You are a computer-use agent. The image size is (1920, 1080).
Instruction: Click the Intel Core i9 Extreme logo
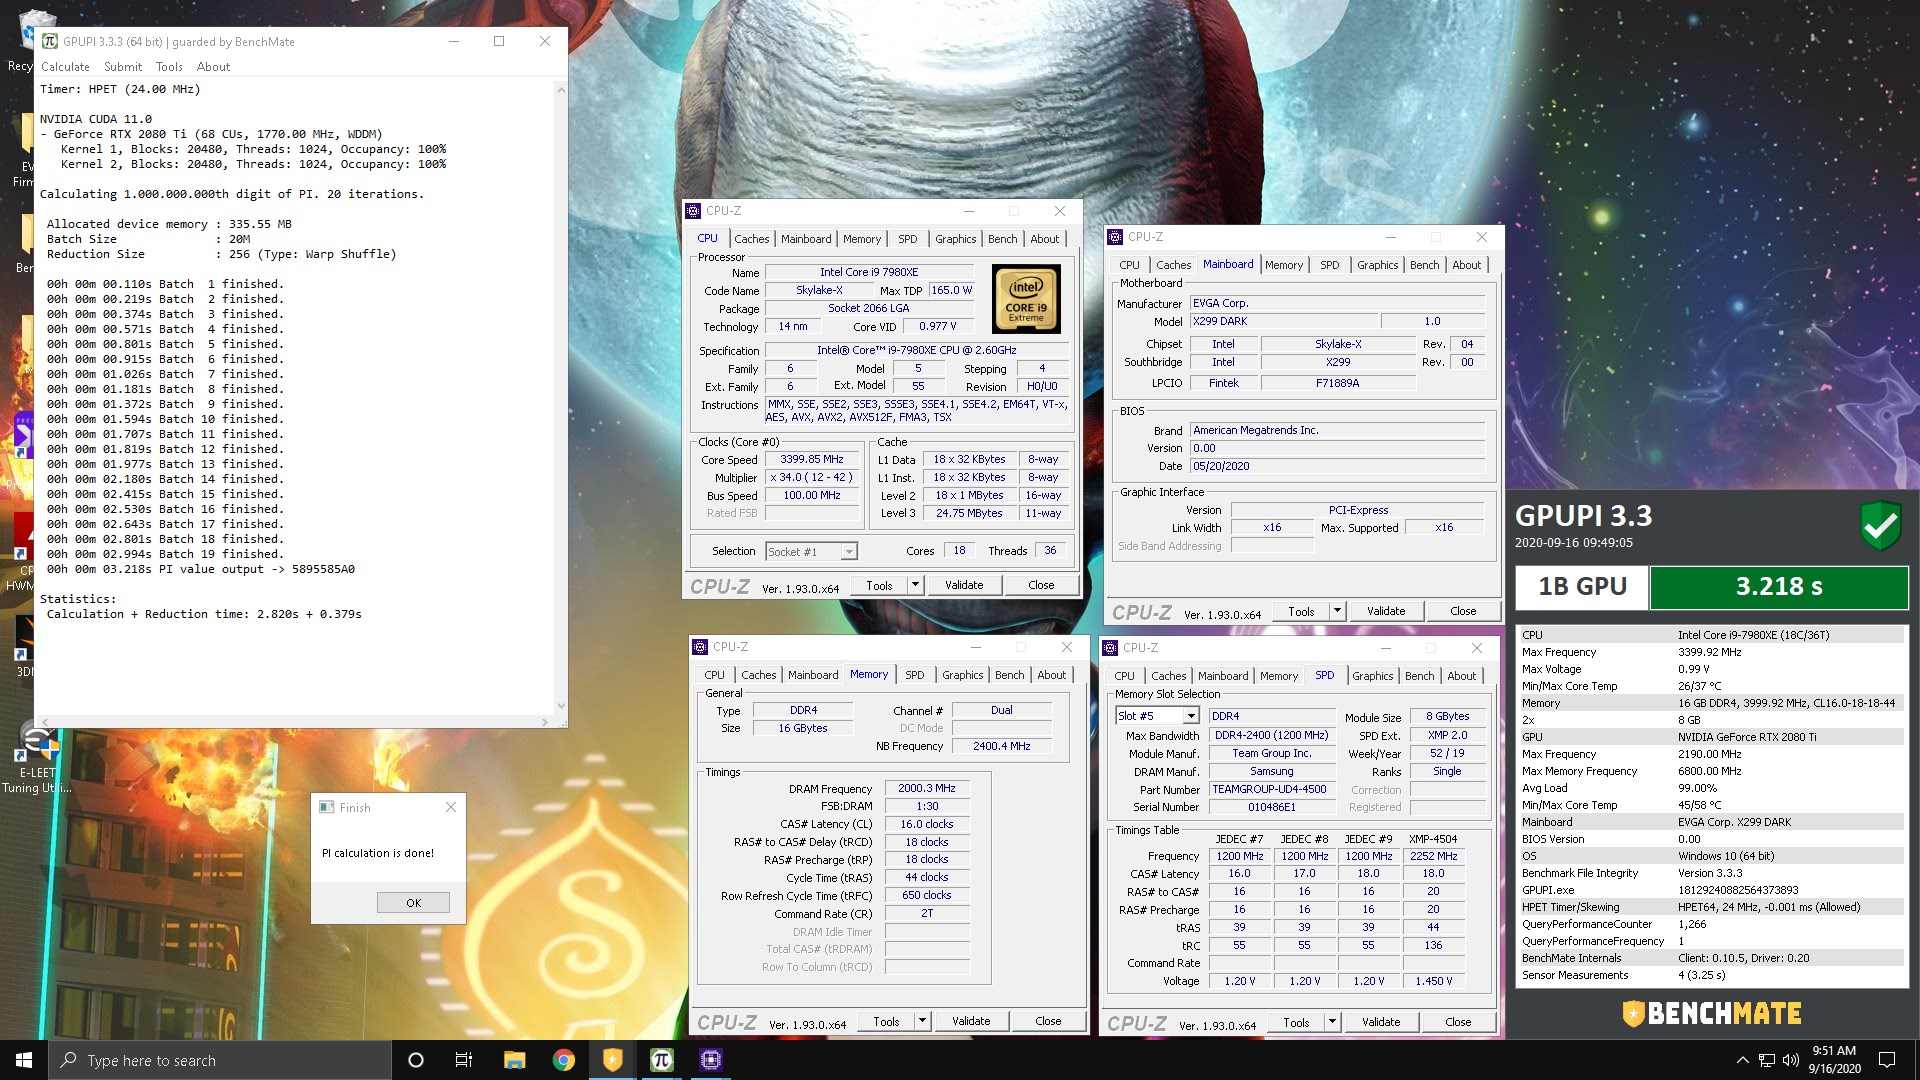(1026, 299)
